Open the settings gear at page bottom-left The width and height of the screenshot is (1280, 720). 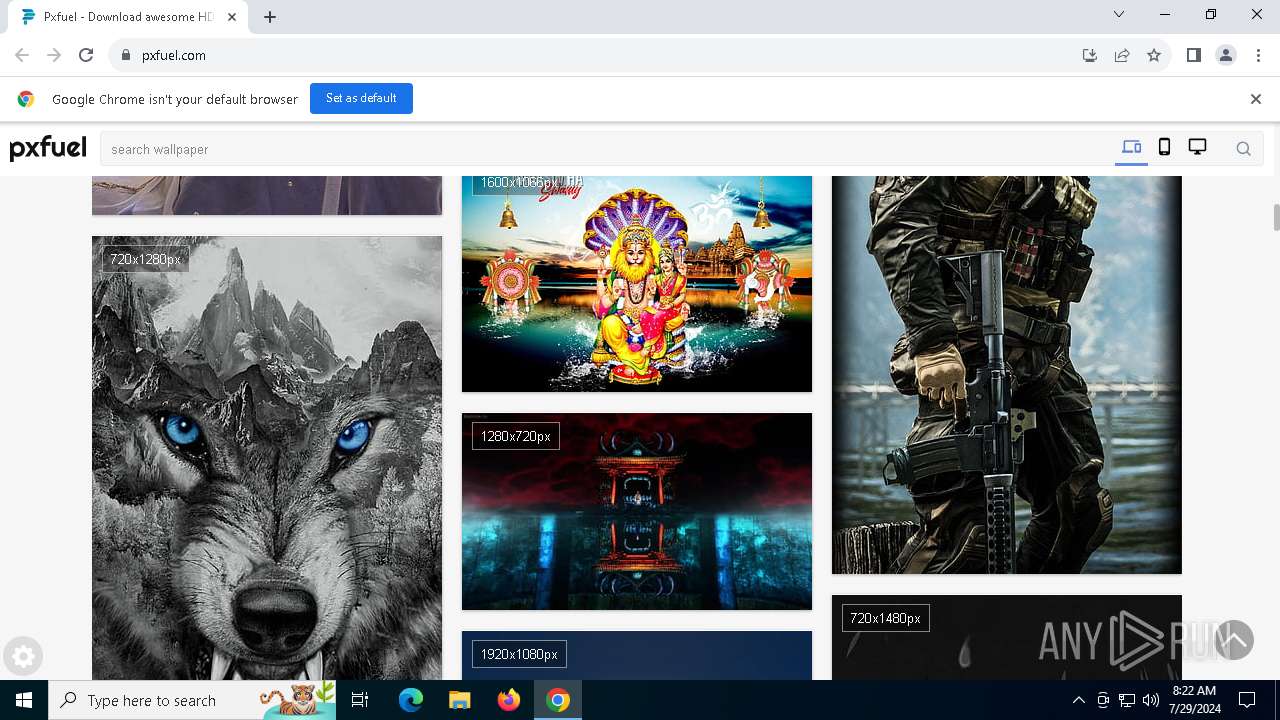pos(23,657)
